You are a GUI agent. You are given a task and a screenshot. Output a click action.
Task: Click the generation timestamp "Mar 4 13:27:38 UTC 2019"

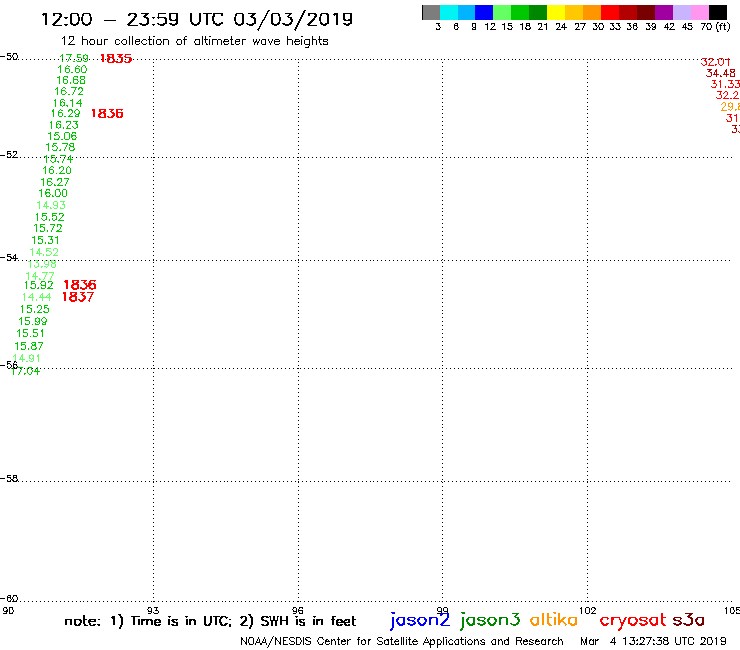(x=653, y=641)
